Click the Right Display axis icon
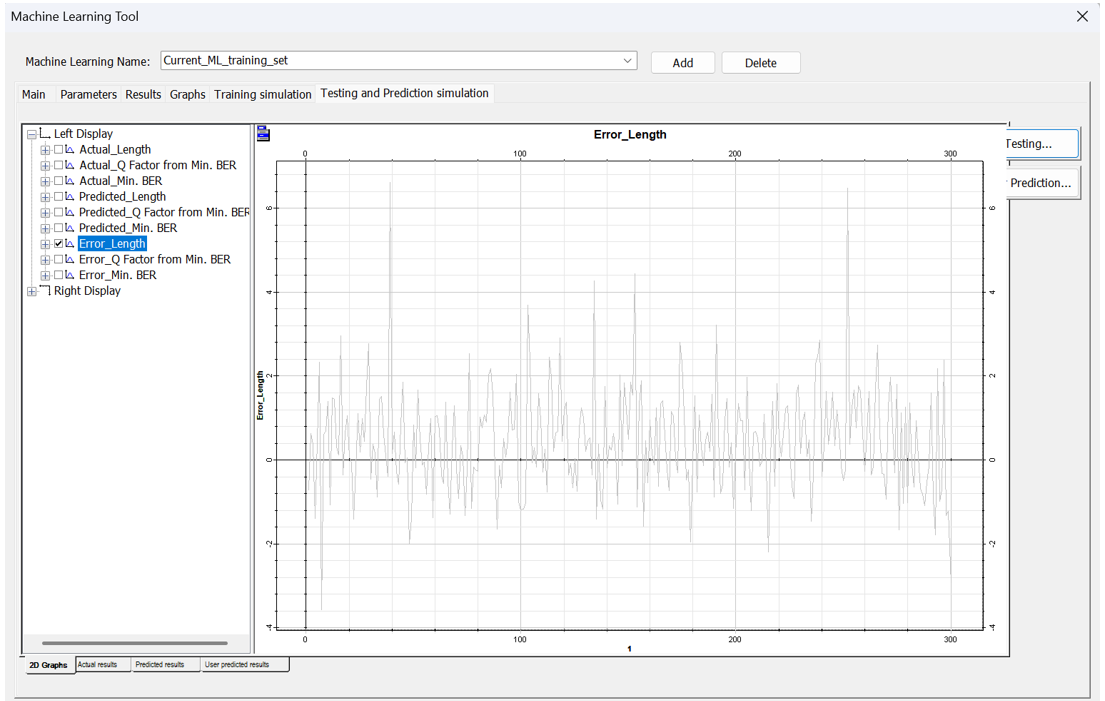 pyautogui.click(x=44, y=291)
